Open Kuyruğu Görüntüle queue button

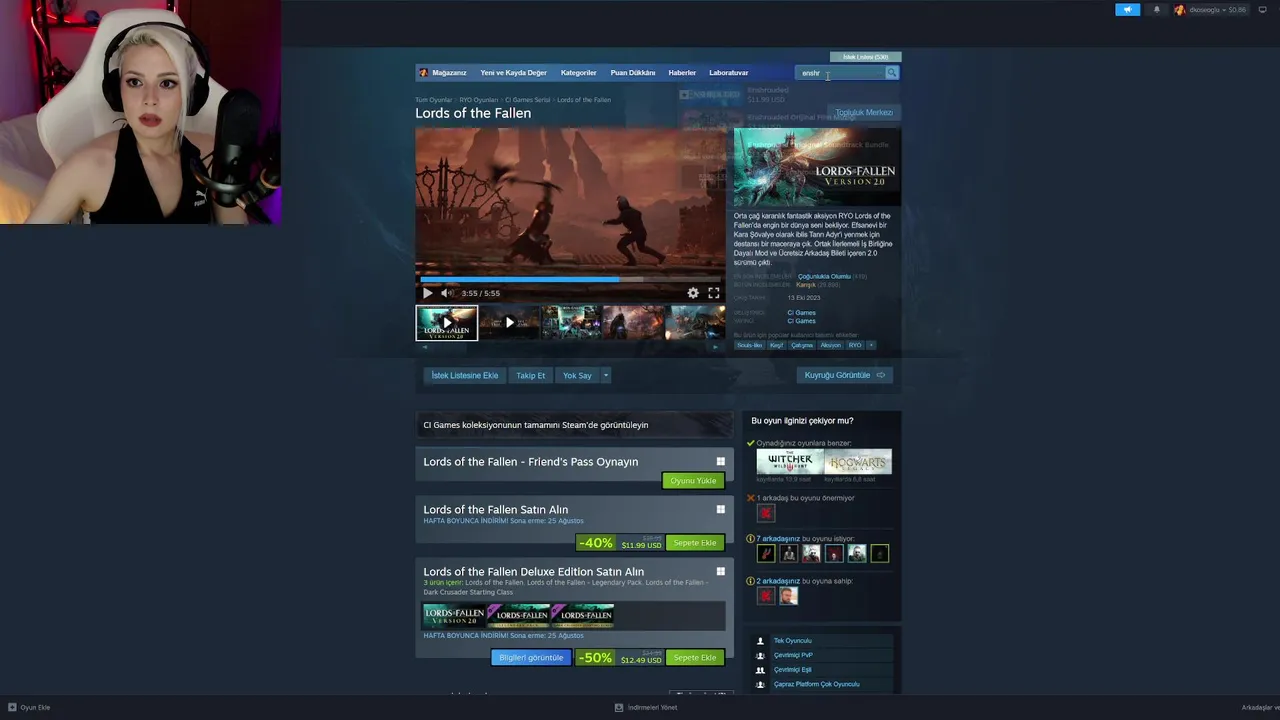[845, 375]
